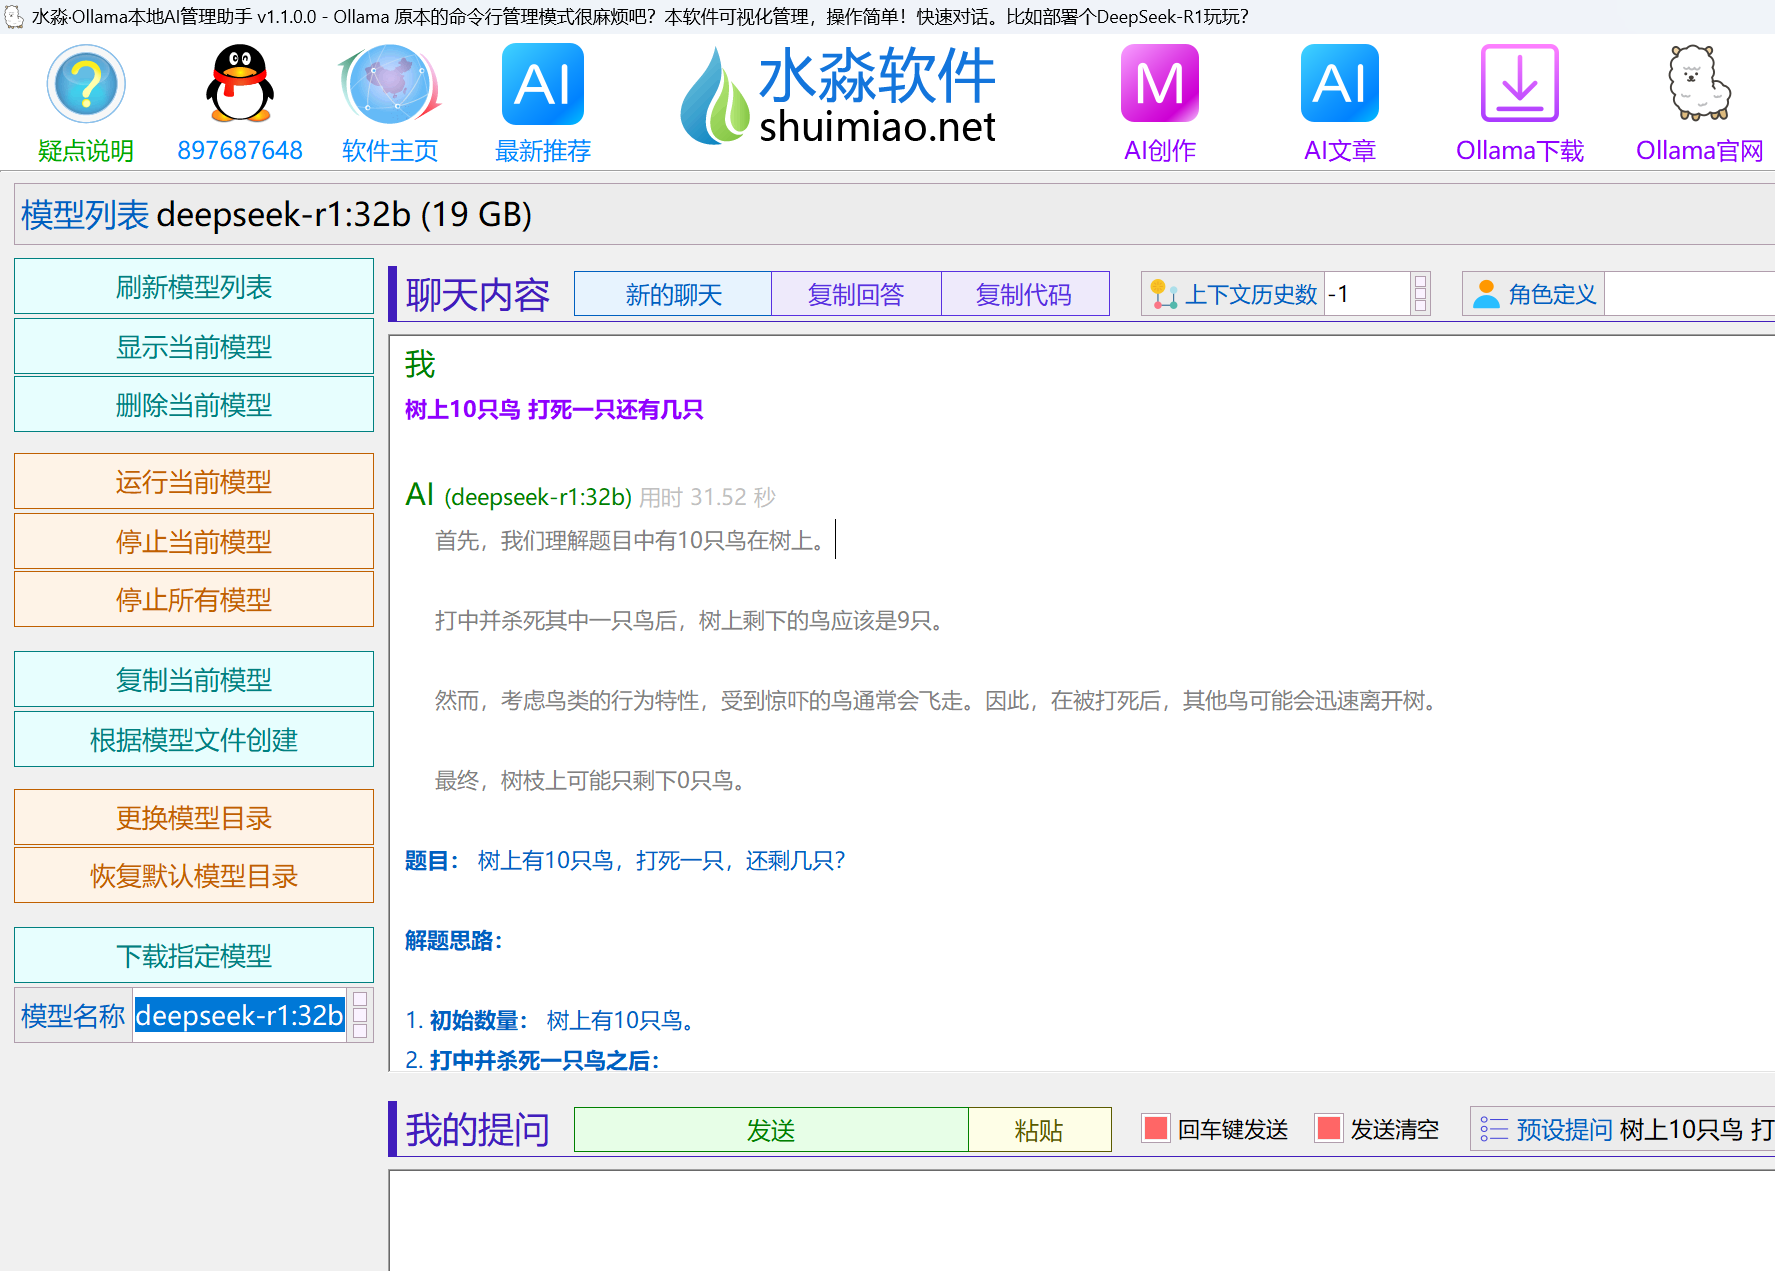
Task: Click the AI (deepseek-r1:32b) response header
Action: 518,496
